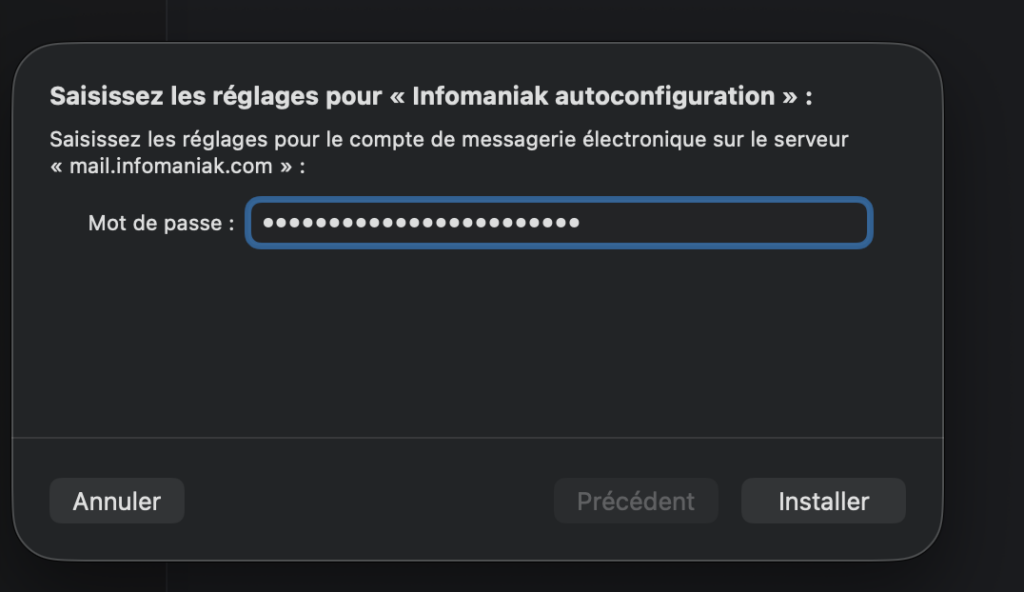Cancel the dialog with Annuler

117,501
